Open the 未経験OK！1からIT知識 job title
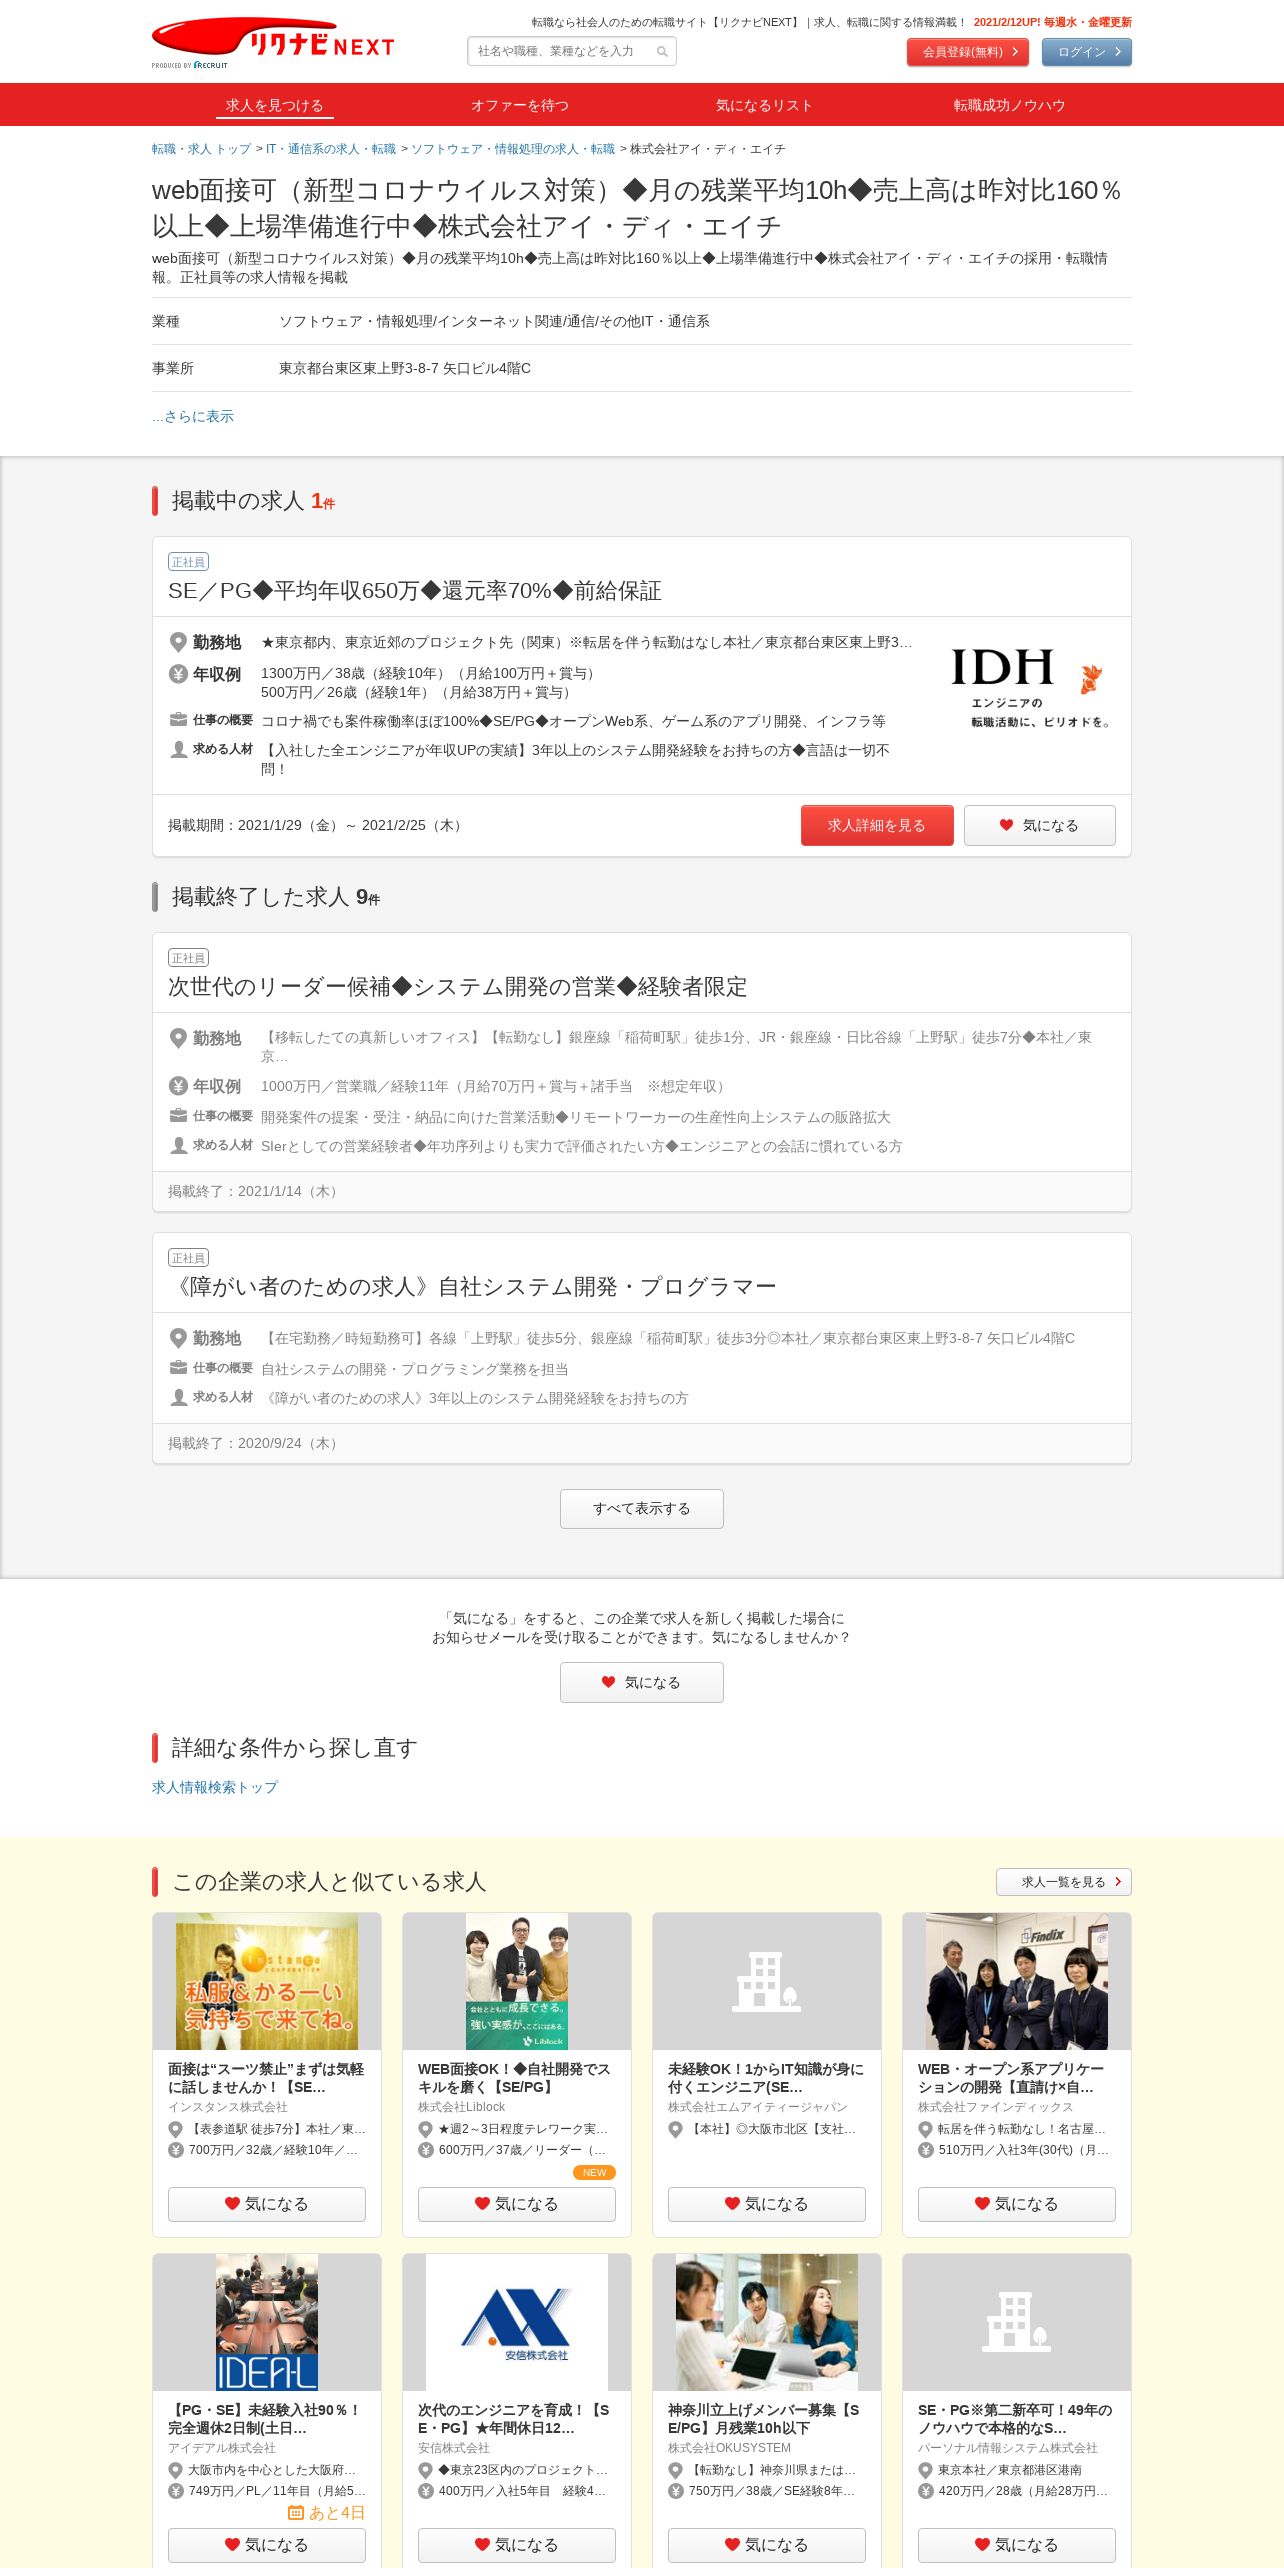 (767, 2078)
